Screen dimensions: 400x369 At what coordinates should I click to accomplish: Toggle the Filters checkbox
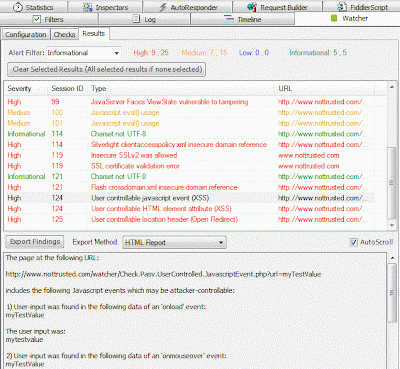37,19
